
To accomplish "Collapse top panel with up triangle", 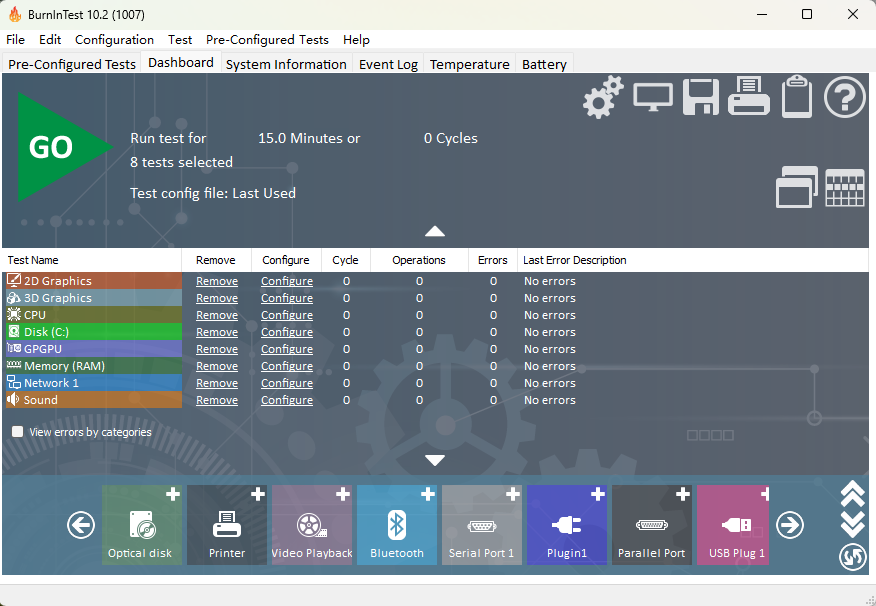I will (x=435, y=231).
